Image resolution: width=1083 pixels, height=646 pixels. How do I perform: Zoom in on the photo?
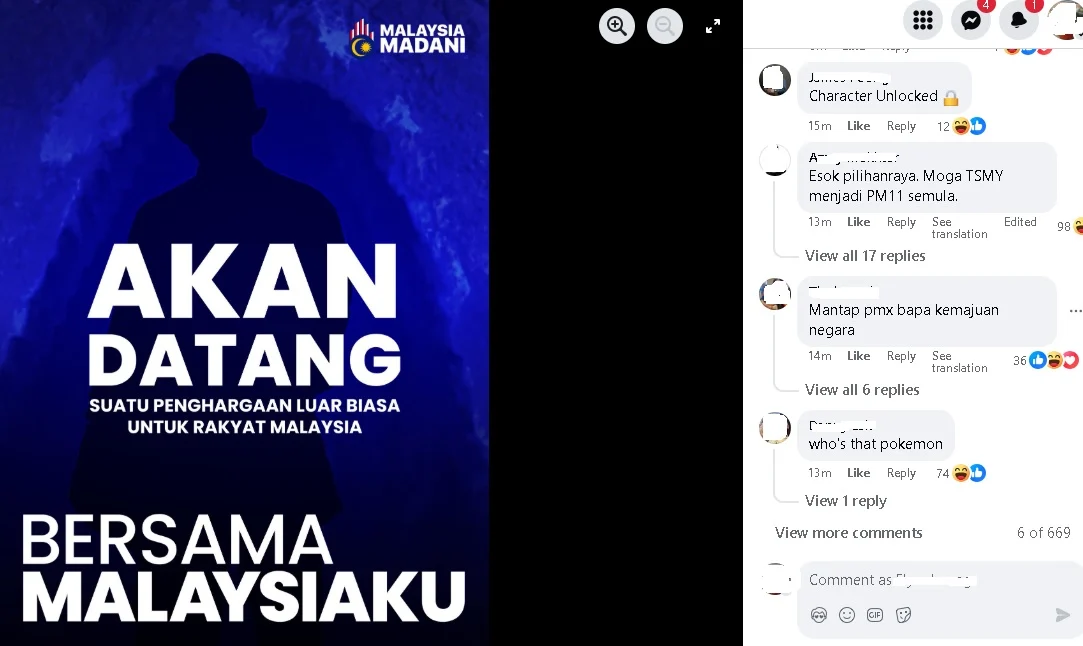pos(617,26)
